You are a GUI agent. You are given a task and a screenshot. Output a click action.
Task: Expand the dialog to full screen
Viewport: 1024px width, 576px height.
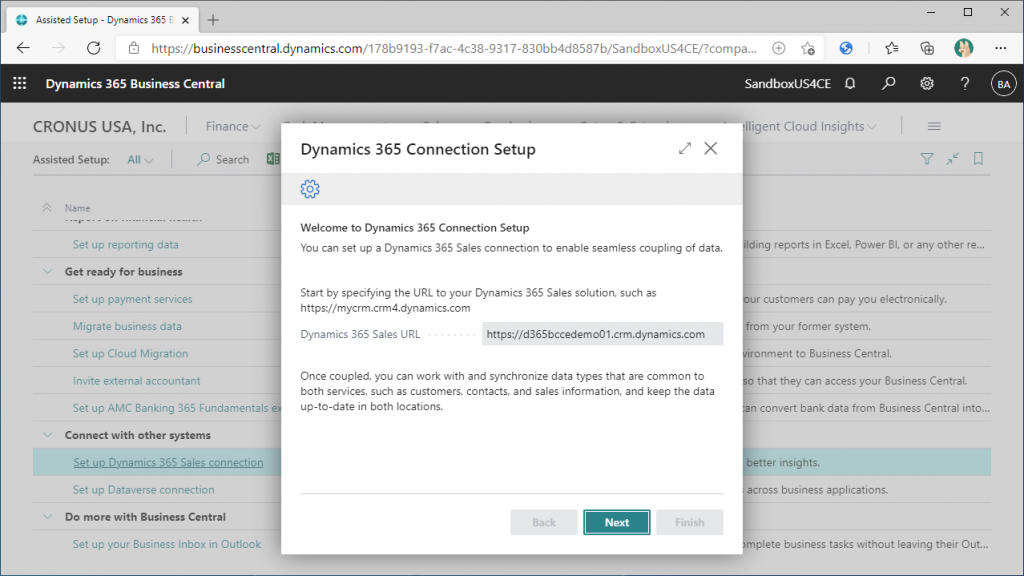pyautogui.click(x=684, y=149)
